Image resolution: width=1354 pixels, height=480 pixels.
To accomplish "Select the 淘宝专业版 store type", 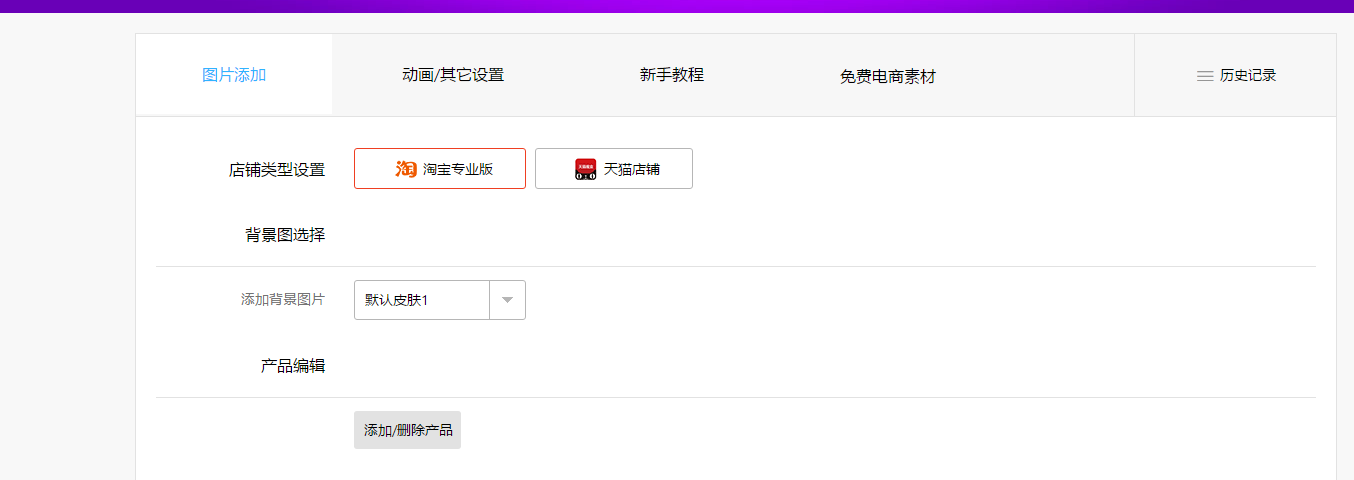I will (440, 168).
